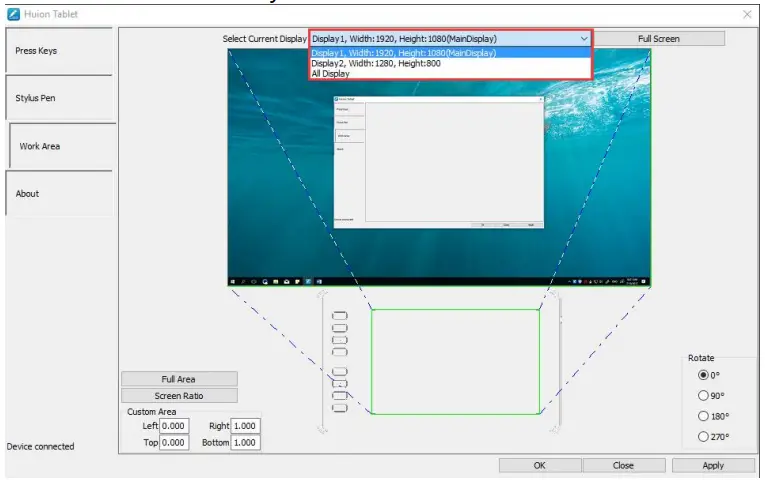Set rotation to 180°
The width and height of the screenshot is (765, 480).
click(x=703, y=416)
